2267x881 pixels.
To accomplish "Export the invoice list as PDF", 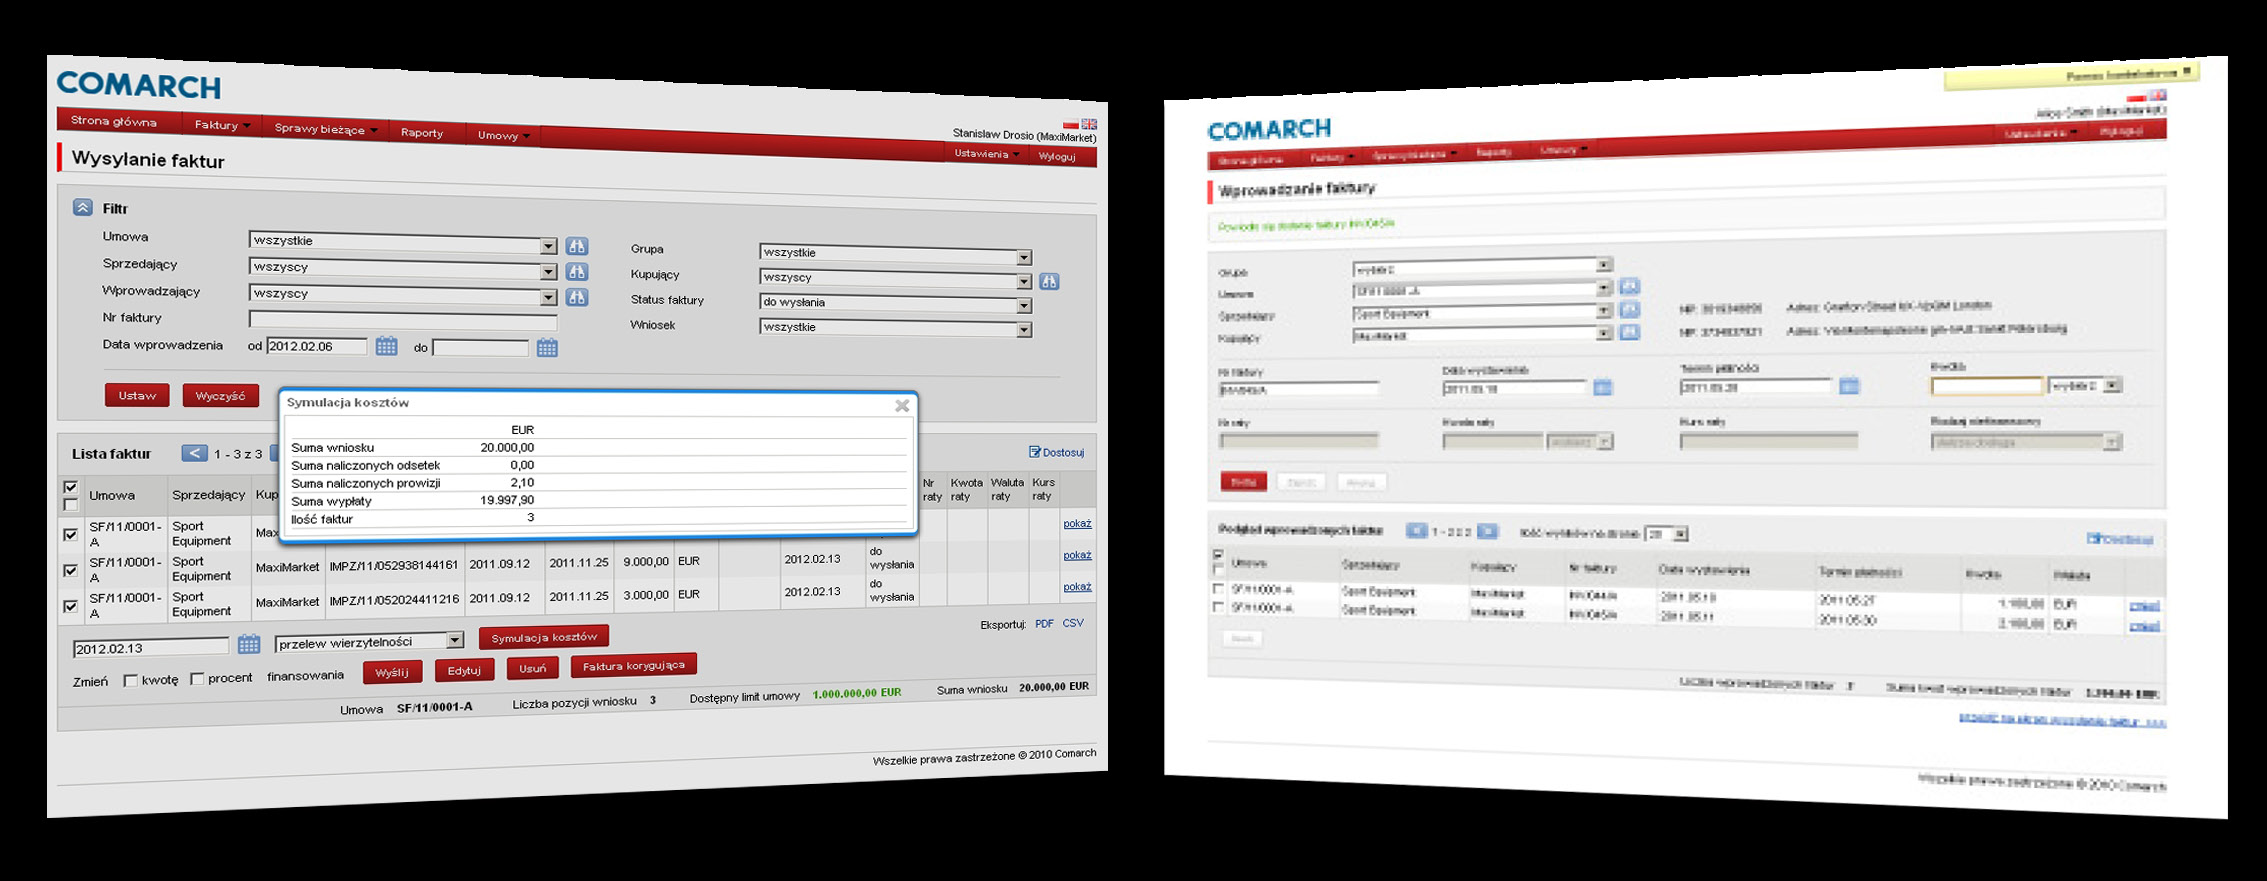I will point(1044,623).
